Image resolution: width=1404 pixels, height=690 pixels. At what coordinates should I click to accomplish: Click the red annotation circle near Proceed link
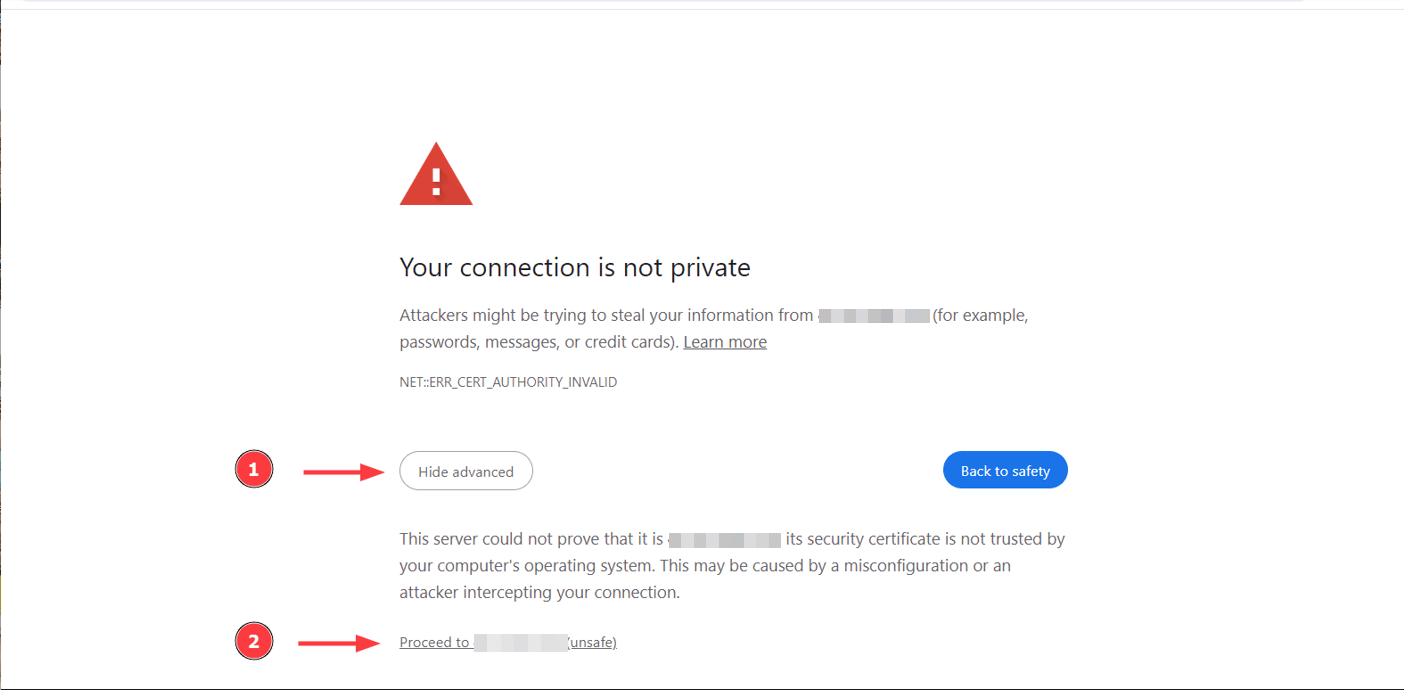tap(253, 641)
